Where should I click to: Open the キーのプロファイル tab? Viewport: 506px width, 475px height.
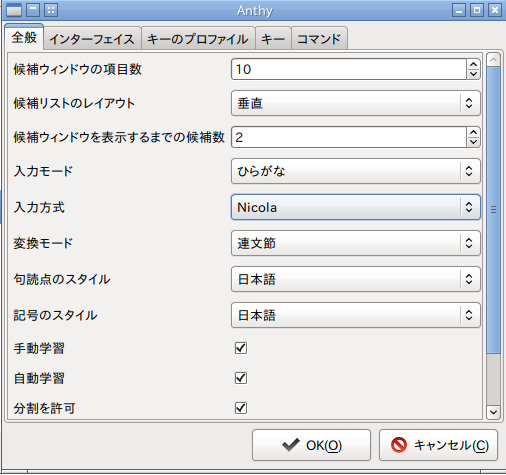[198, 39]
